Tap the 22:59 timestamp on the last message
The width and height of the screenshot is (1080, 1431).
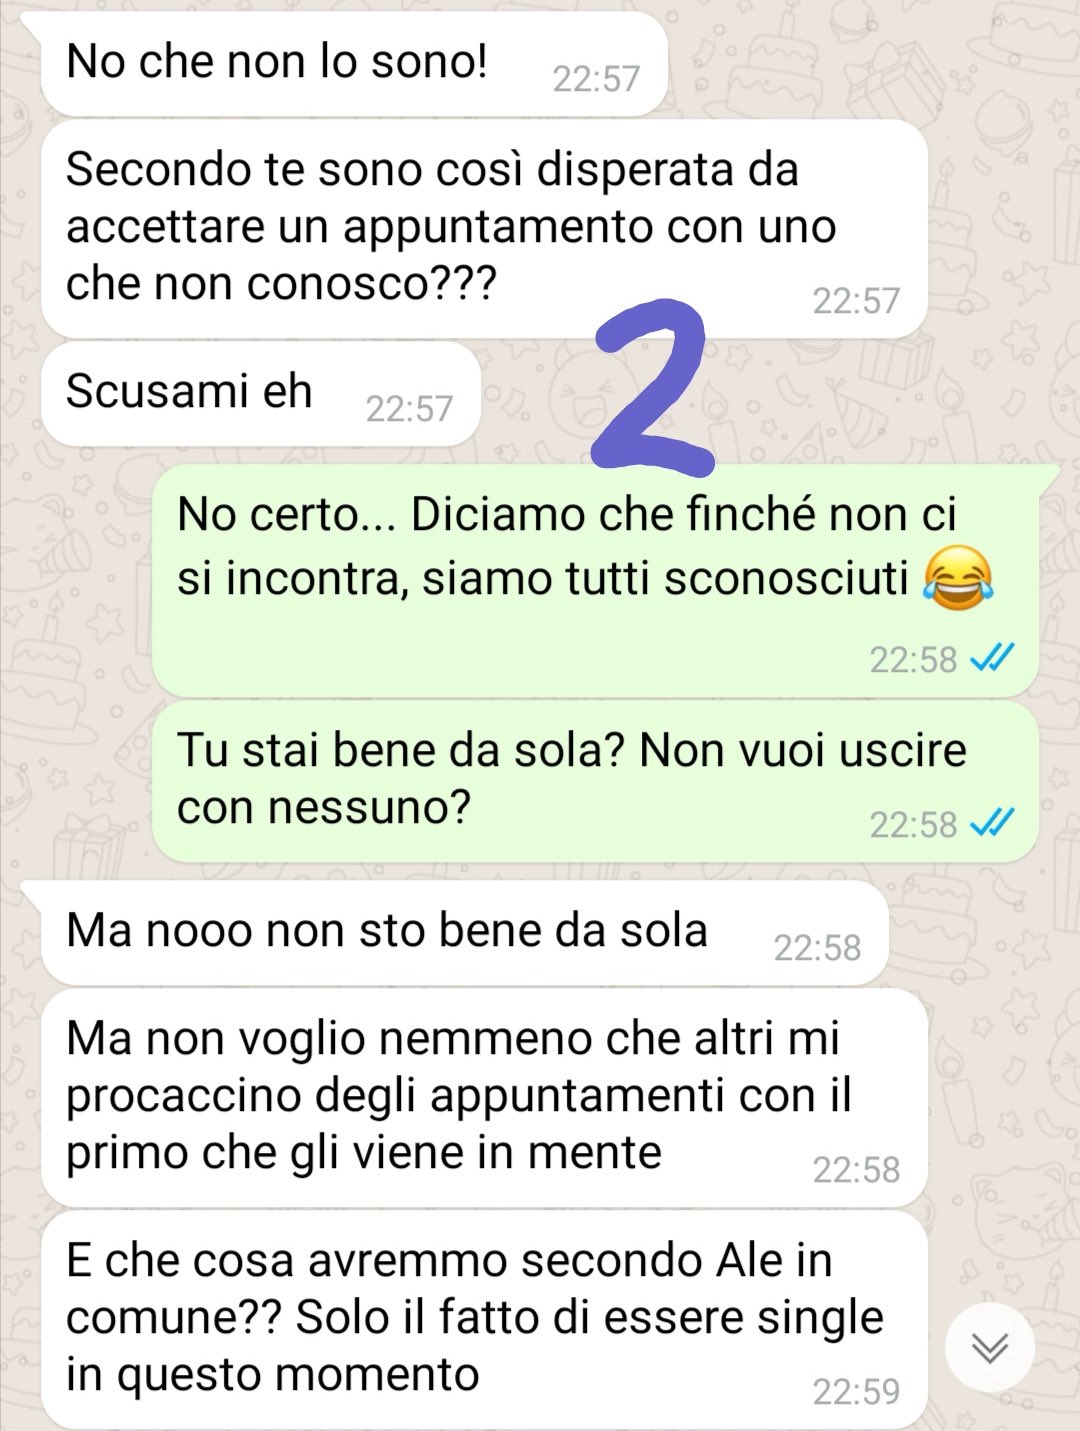tap(856, 1391)
